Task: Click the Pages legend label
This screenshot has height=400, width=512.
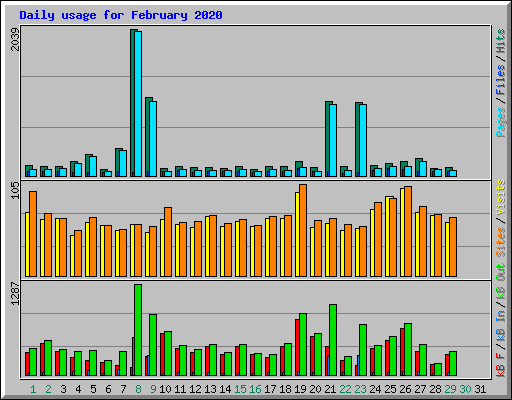Action: (x=501, y=122)
